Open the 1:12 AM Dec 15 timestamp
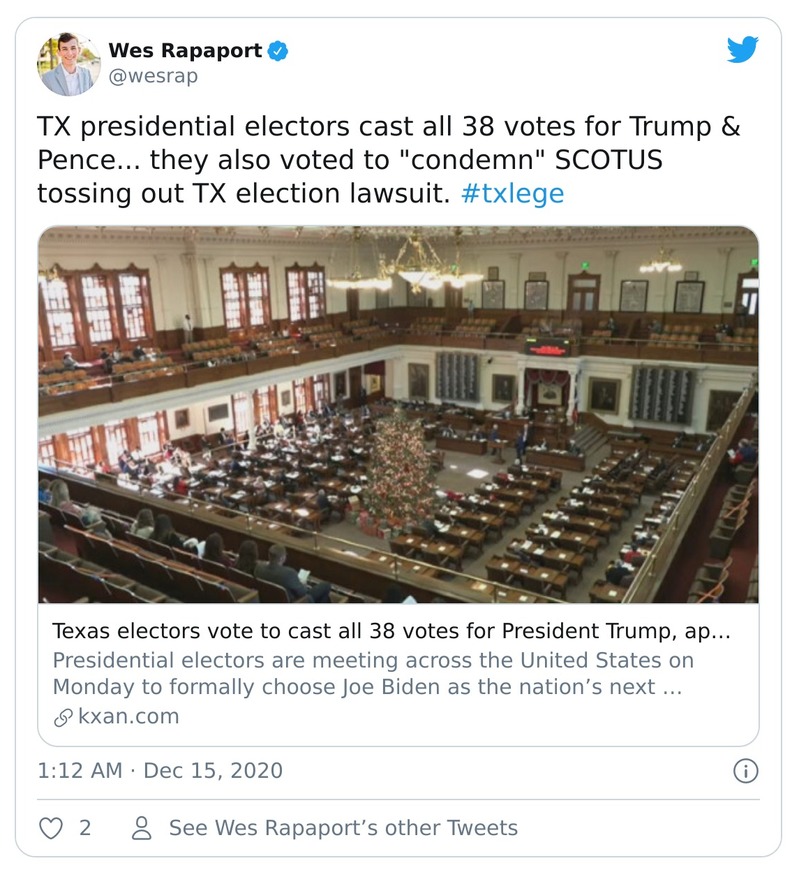The width and height of the screenshot is (799, 877). [x=160, y=771]
